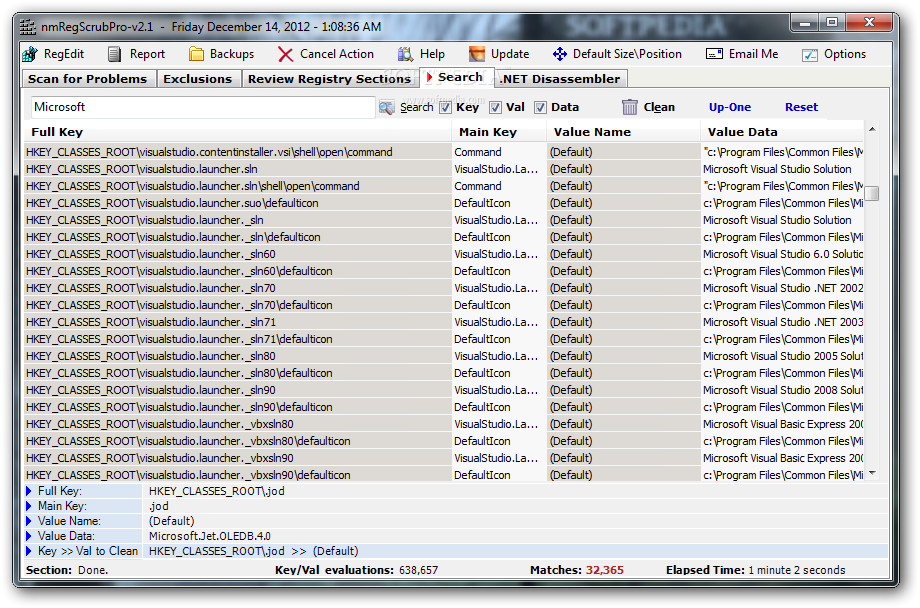
Task: Sort by Value Data column header
Action: [x=782, y=132]
